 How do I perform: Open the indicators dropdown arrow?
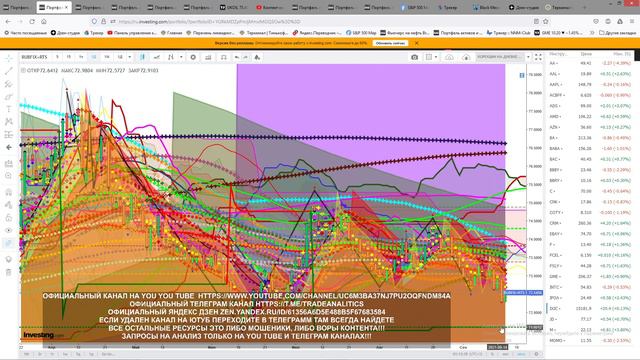[181, 57]
